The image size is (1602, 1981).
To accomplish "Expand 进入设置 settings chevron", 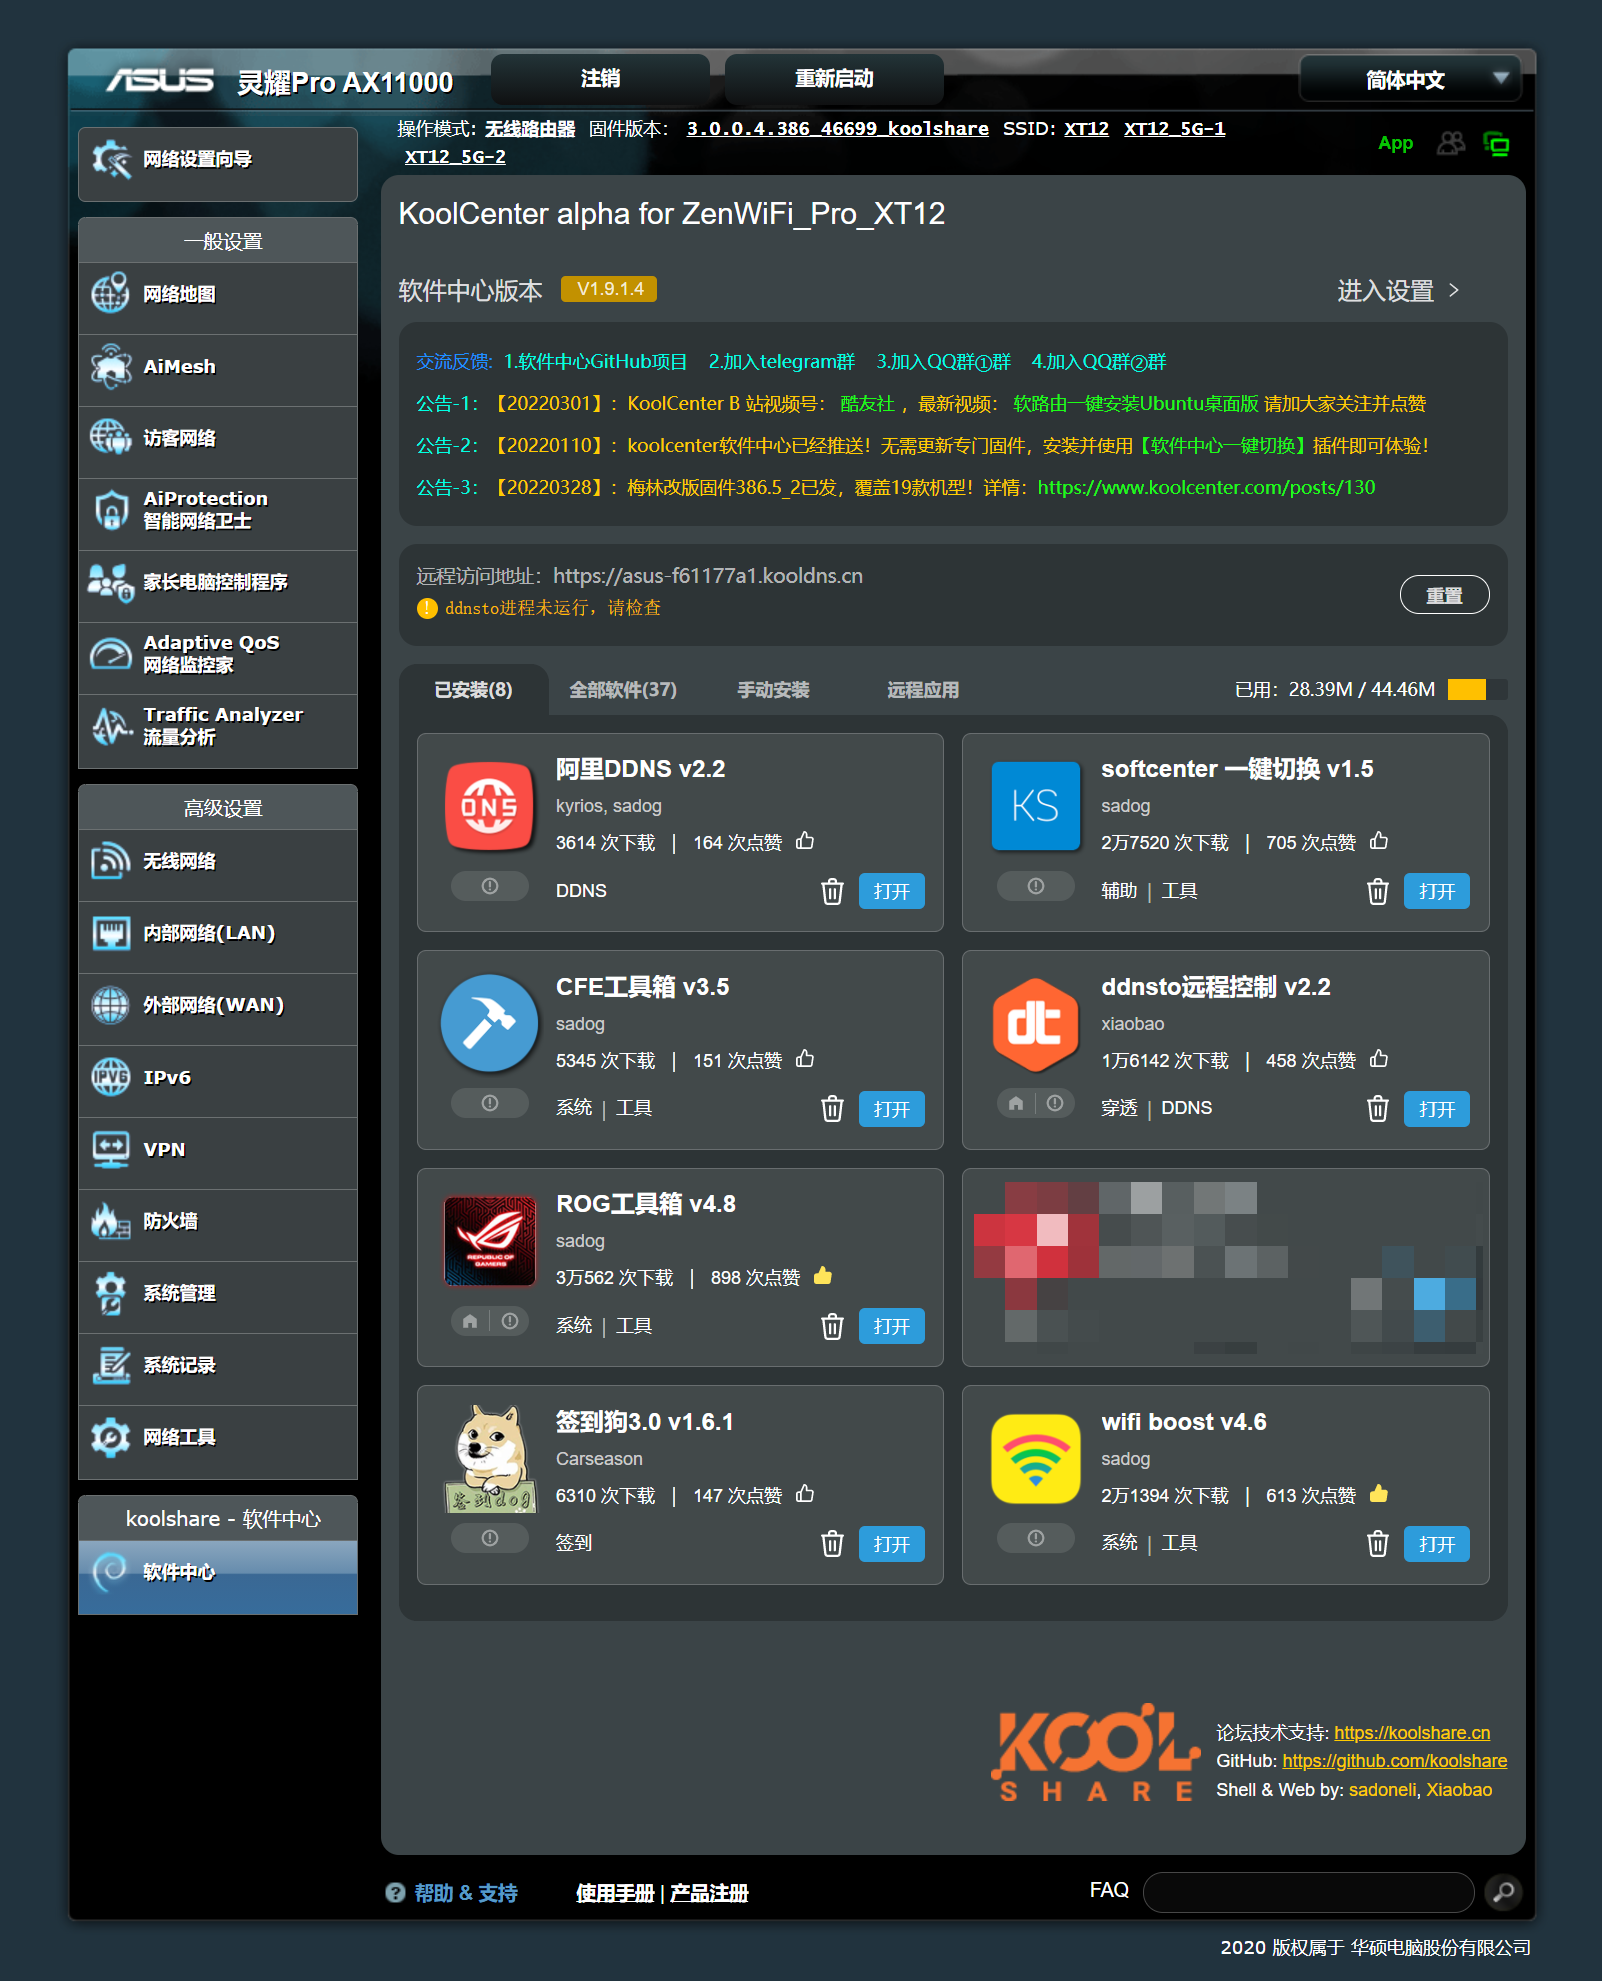I will [x=1454, y=291].
